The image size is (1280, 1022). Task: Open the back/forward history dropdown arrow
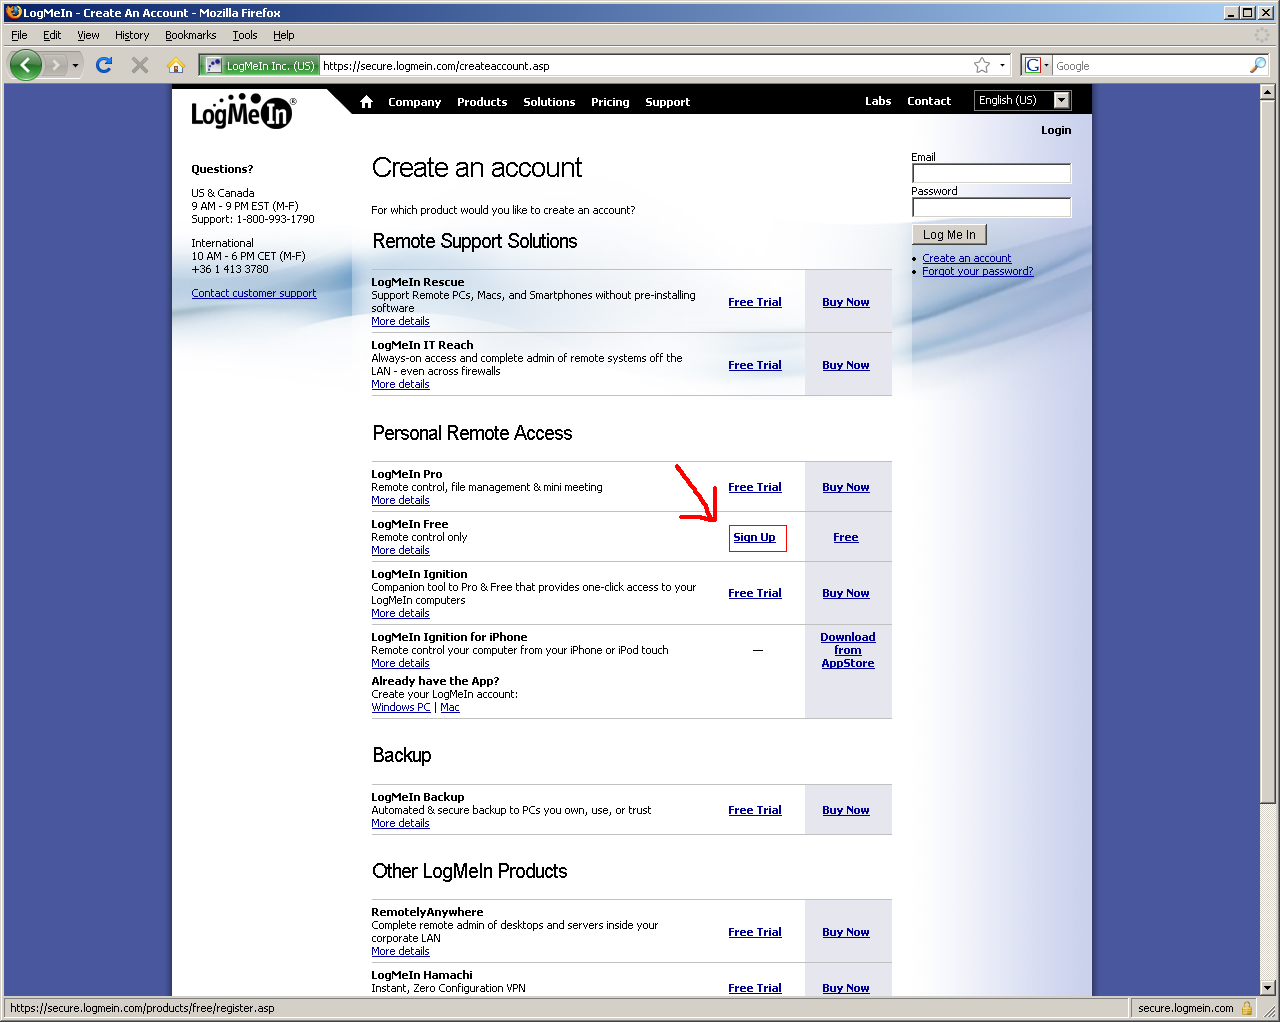(75, 66)
